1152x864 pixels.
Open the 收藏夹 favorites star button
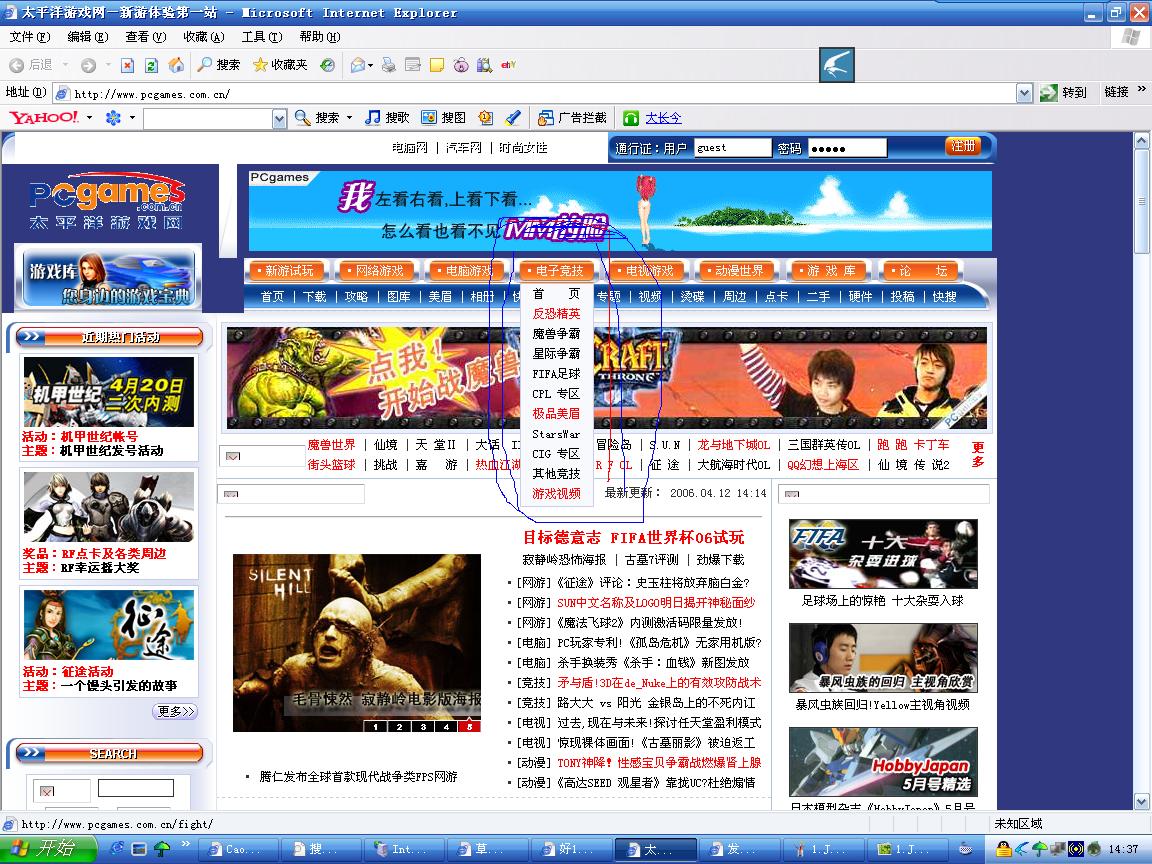[280, 65]
